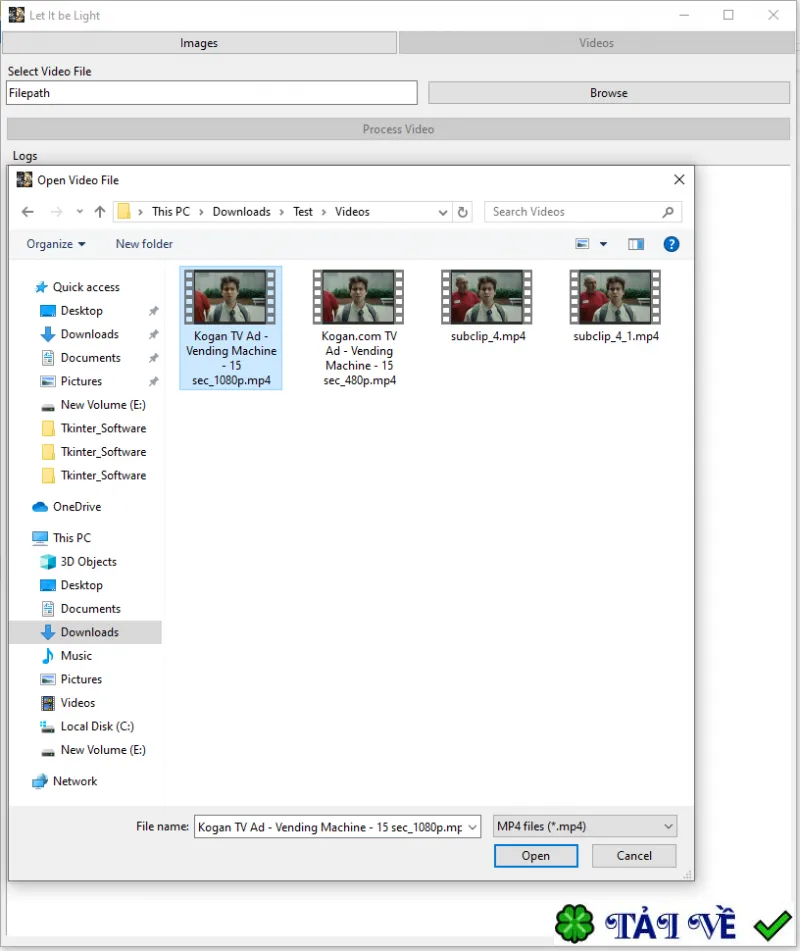
Task: Click the Local Disk (C:) drive icon
Action: pyautogui.click(x=47, y=727)
